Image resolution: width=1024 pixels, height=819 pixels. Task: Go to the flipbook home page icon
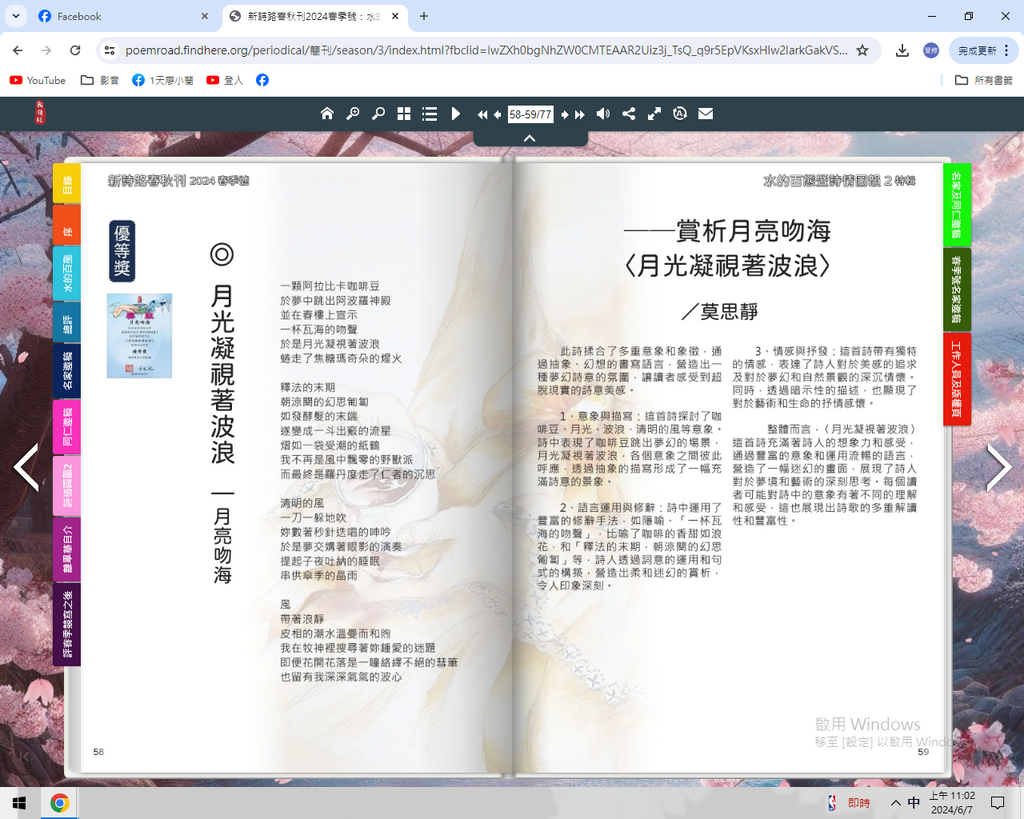pyautogui.click(x=327, y=114)
